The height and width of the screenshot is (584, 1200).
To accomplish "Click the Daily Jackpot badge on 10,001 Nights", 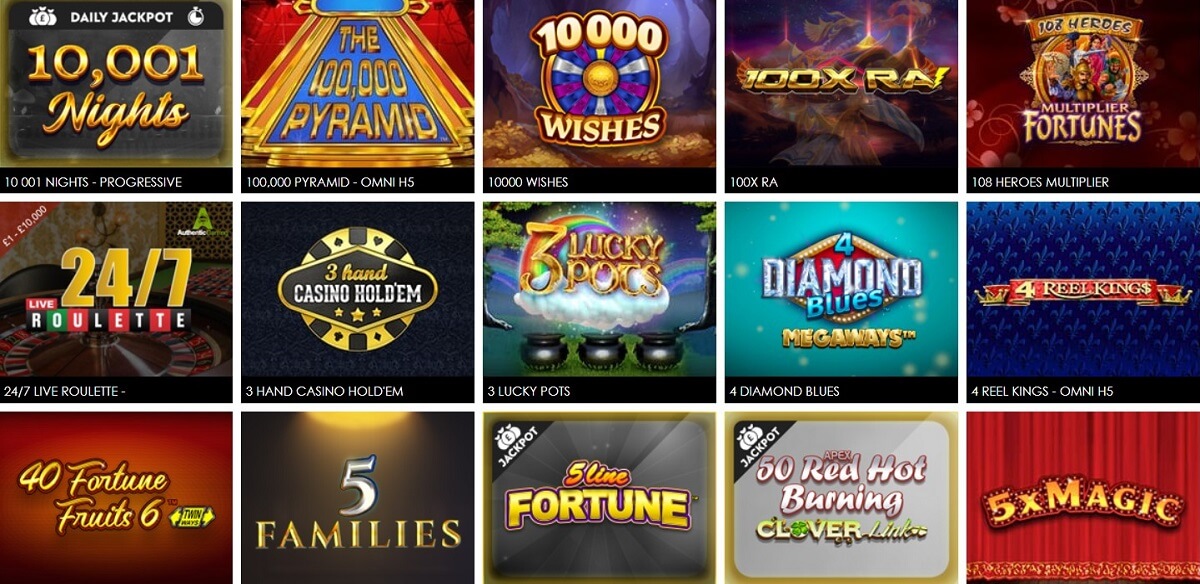I will [x=116, y=16].
